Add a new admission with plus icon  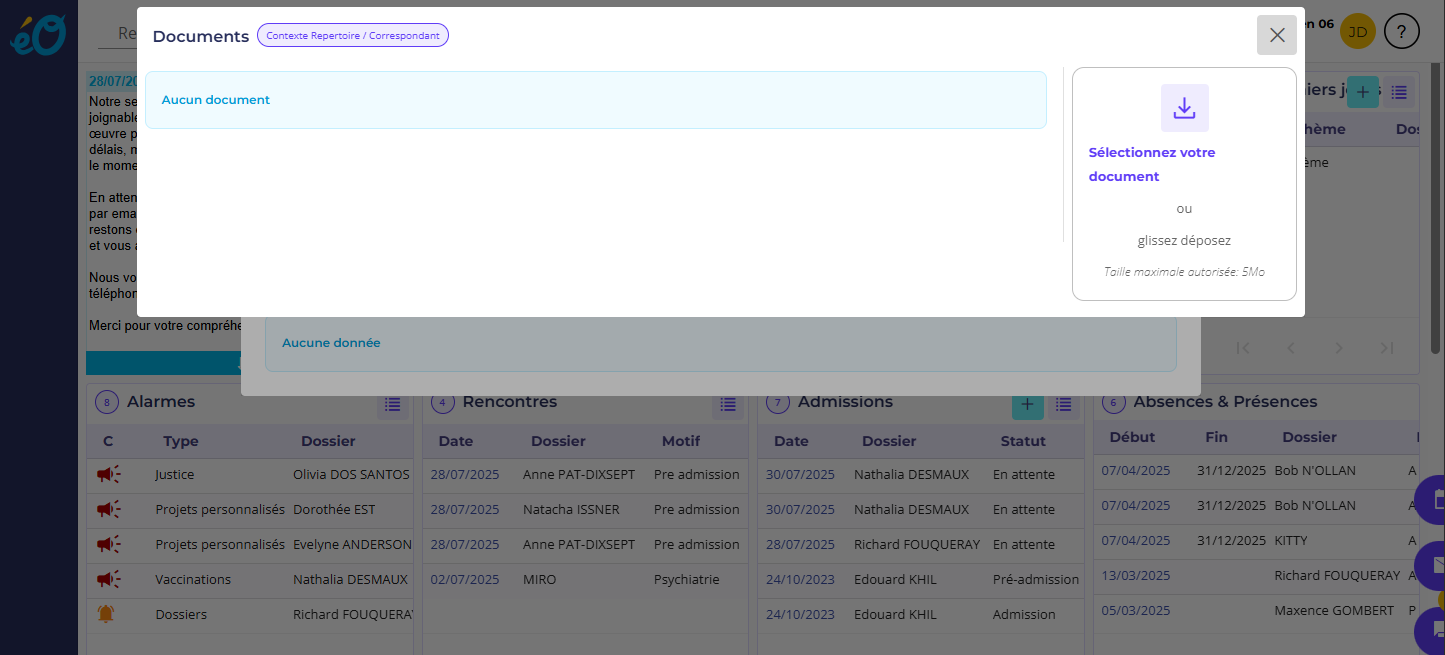click(1027, 404)
